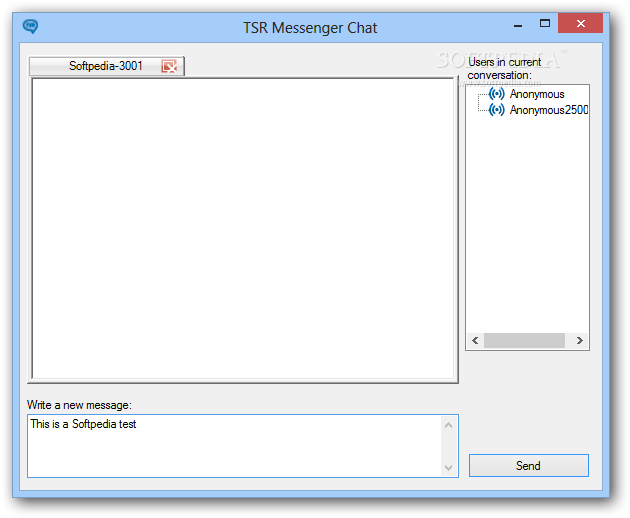The image size is (630, 518).
Task: Minimize the TSR Messenger Chat window
Action: click(518, 25)
